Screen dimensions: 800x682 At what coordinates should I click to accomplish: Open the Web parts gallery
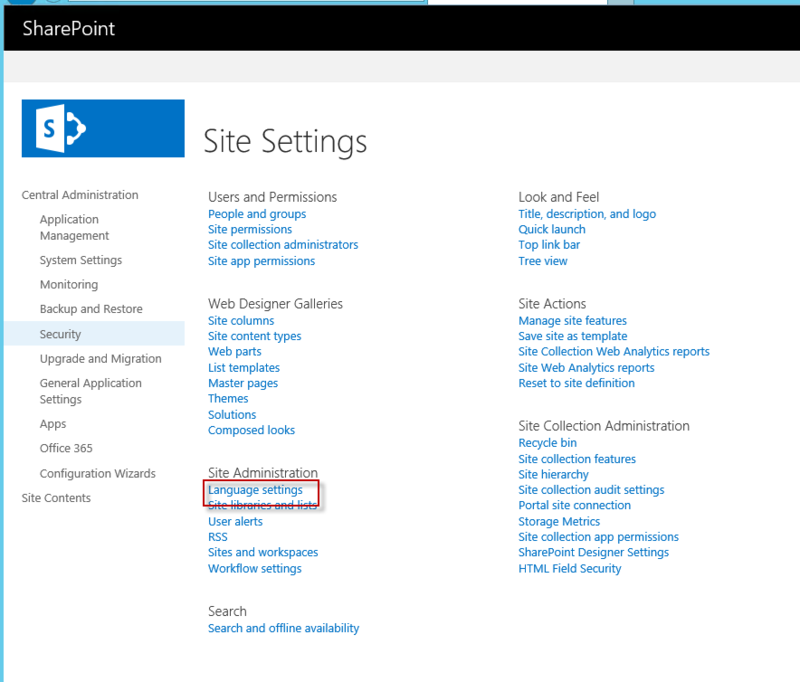tap(235, 351)
